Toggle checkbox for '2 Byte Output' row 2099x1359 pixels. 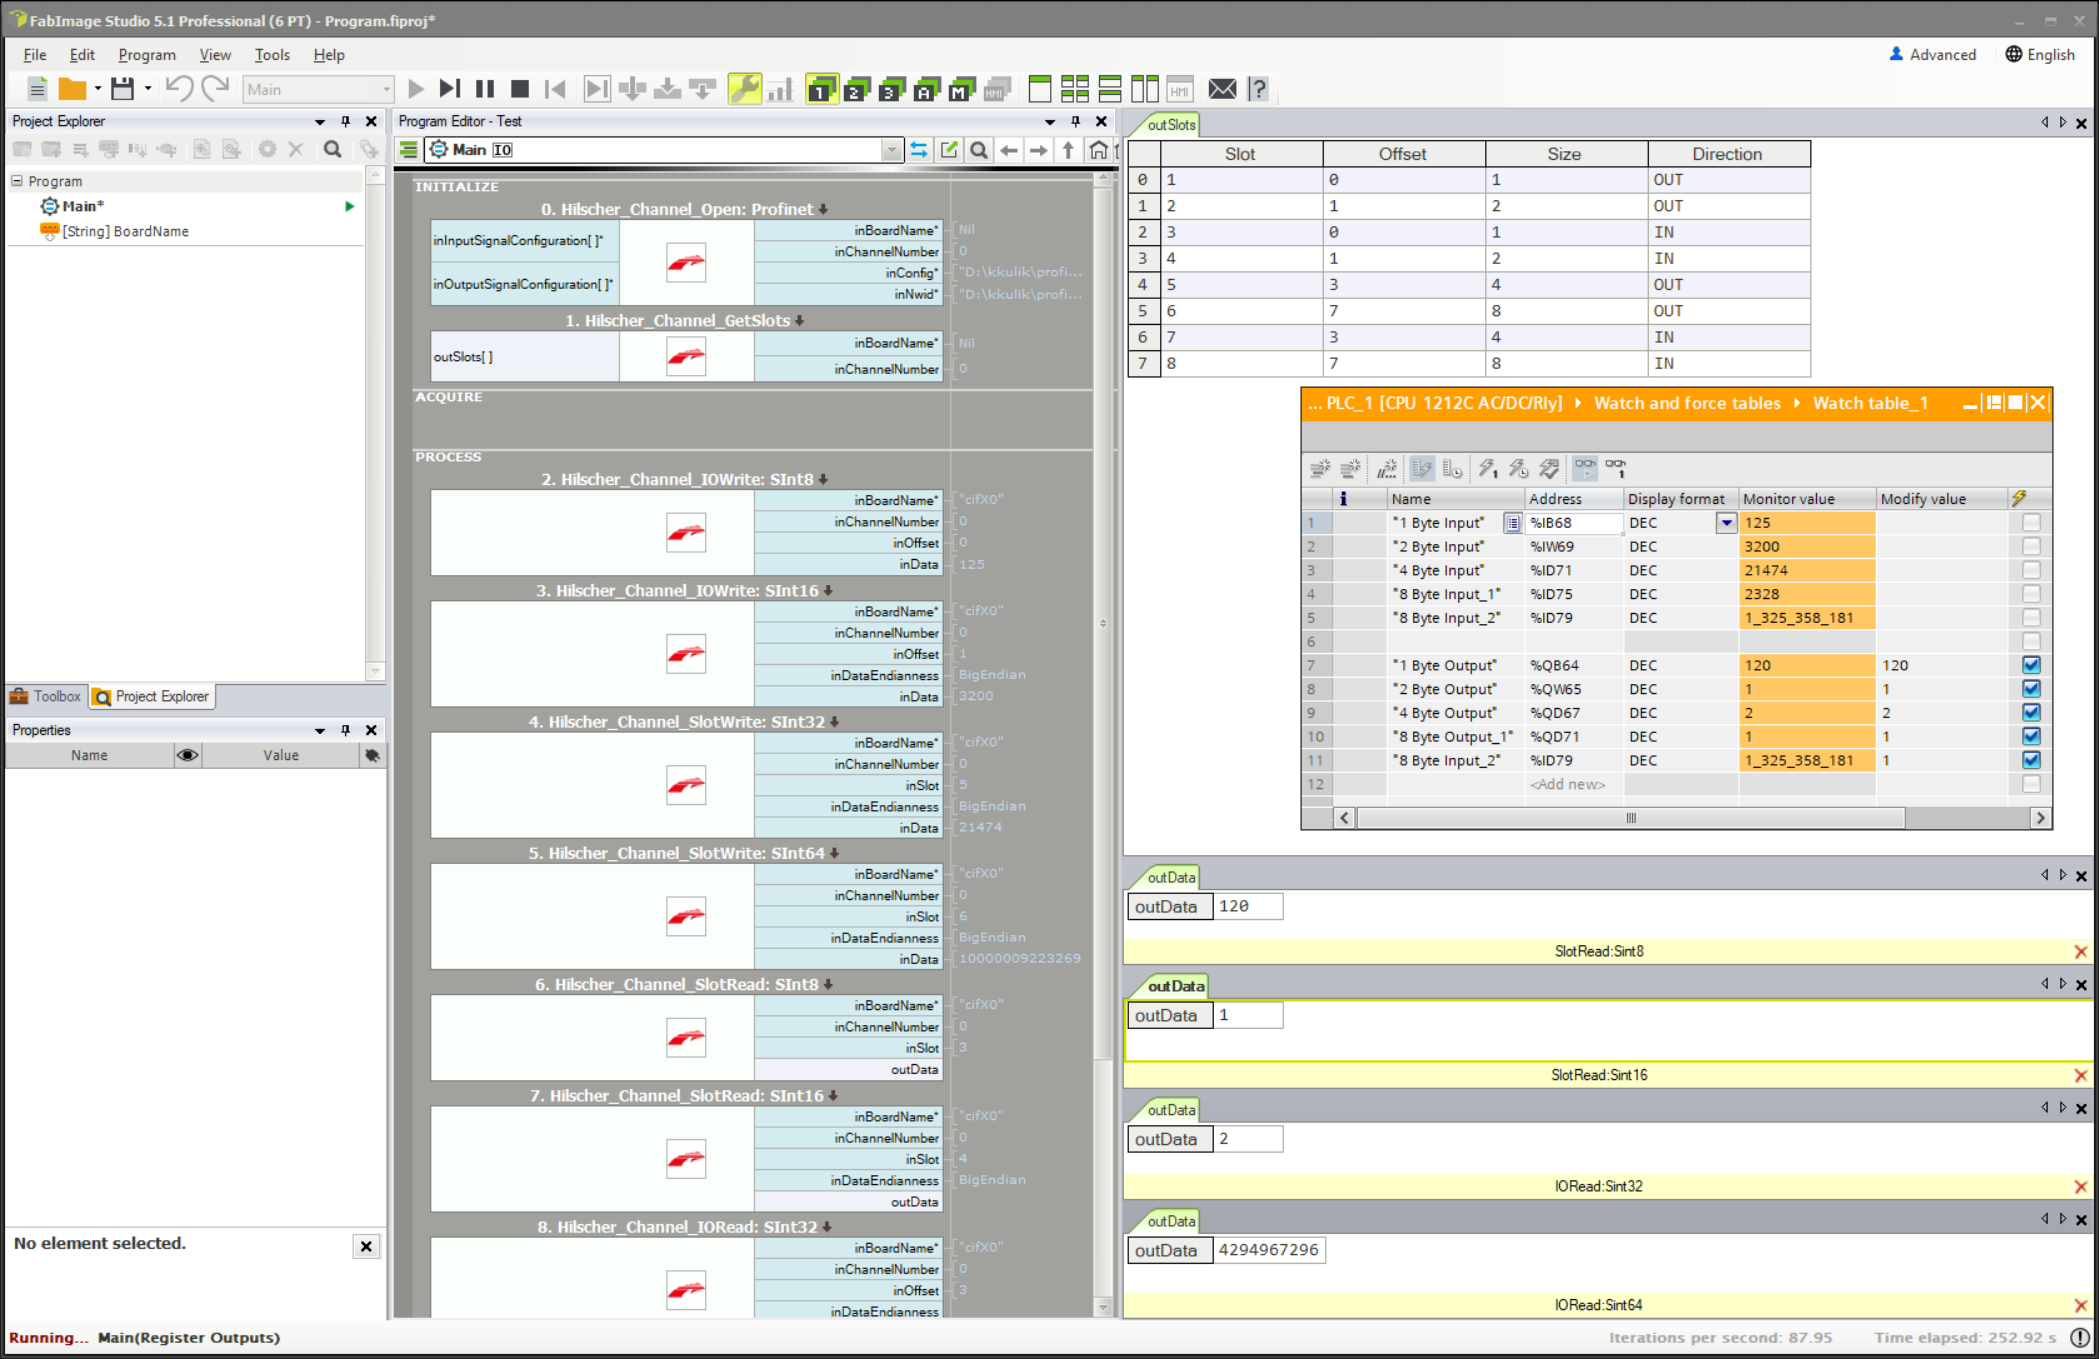pyautogui.click(x=2031, y=689)
